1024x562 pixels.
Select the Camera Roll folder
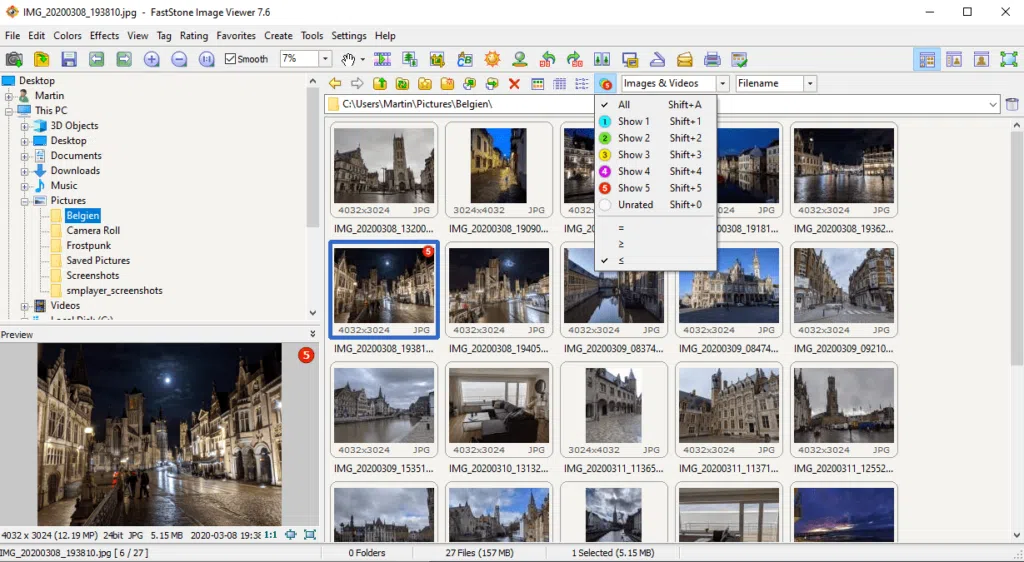pos(93,231)
